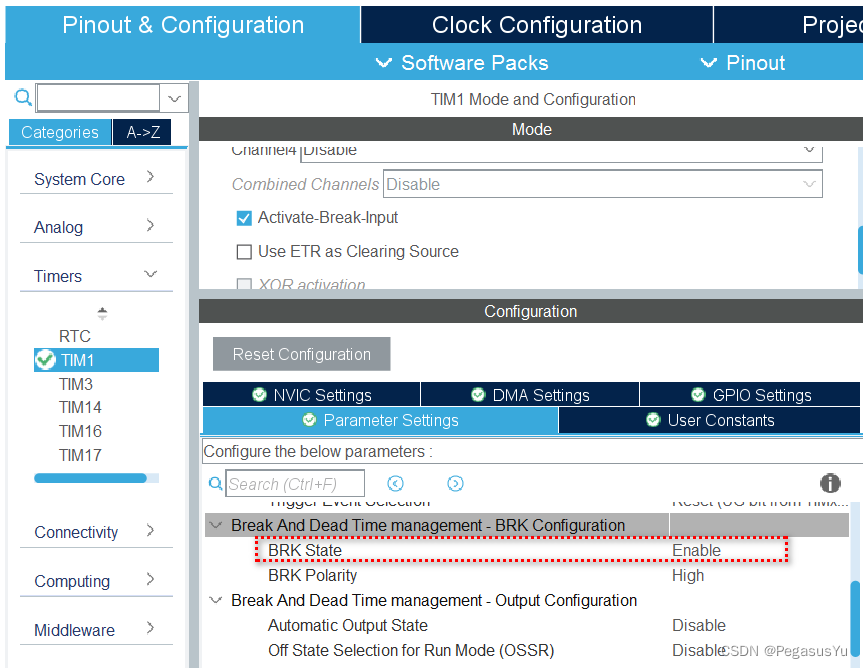Open the NVIC Settings tab
This screenshot has width=863, height=668.
tap(311, 395)
